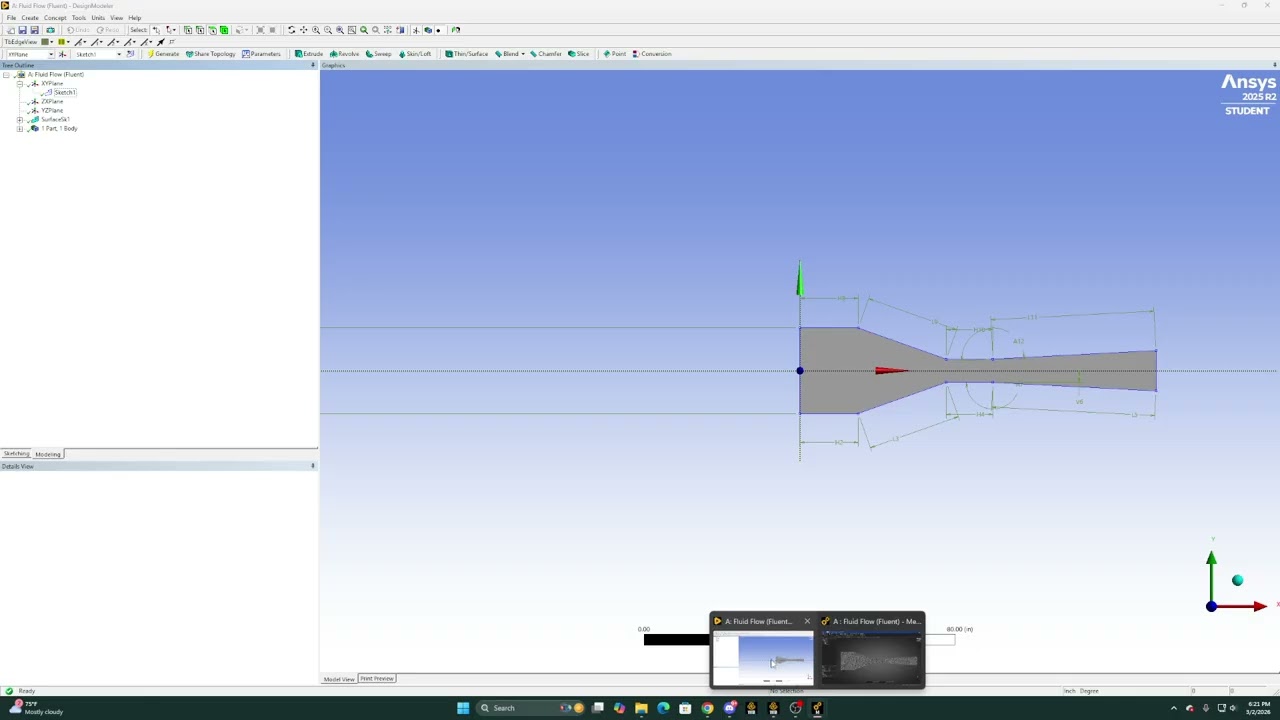Select the Extrude feature
The height and width of the screenshot is (720, 1280).
point(309,54)
